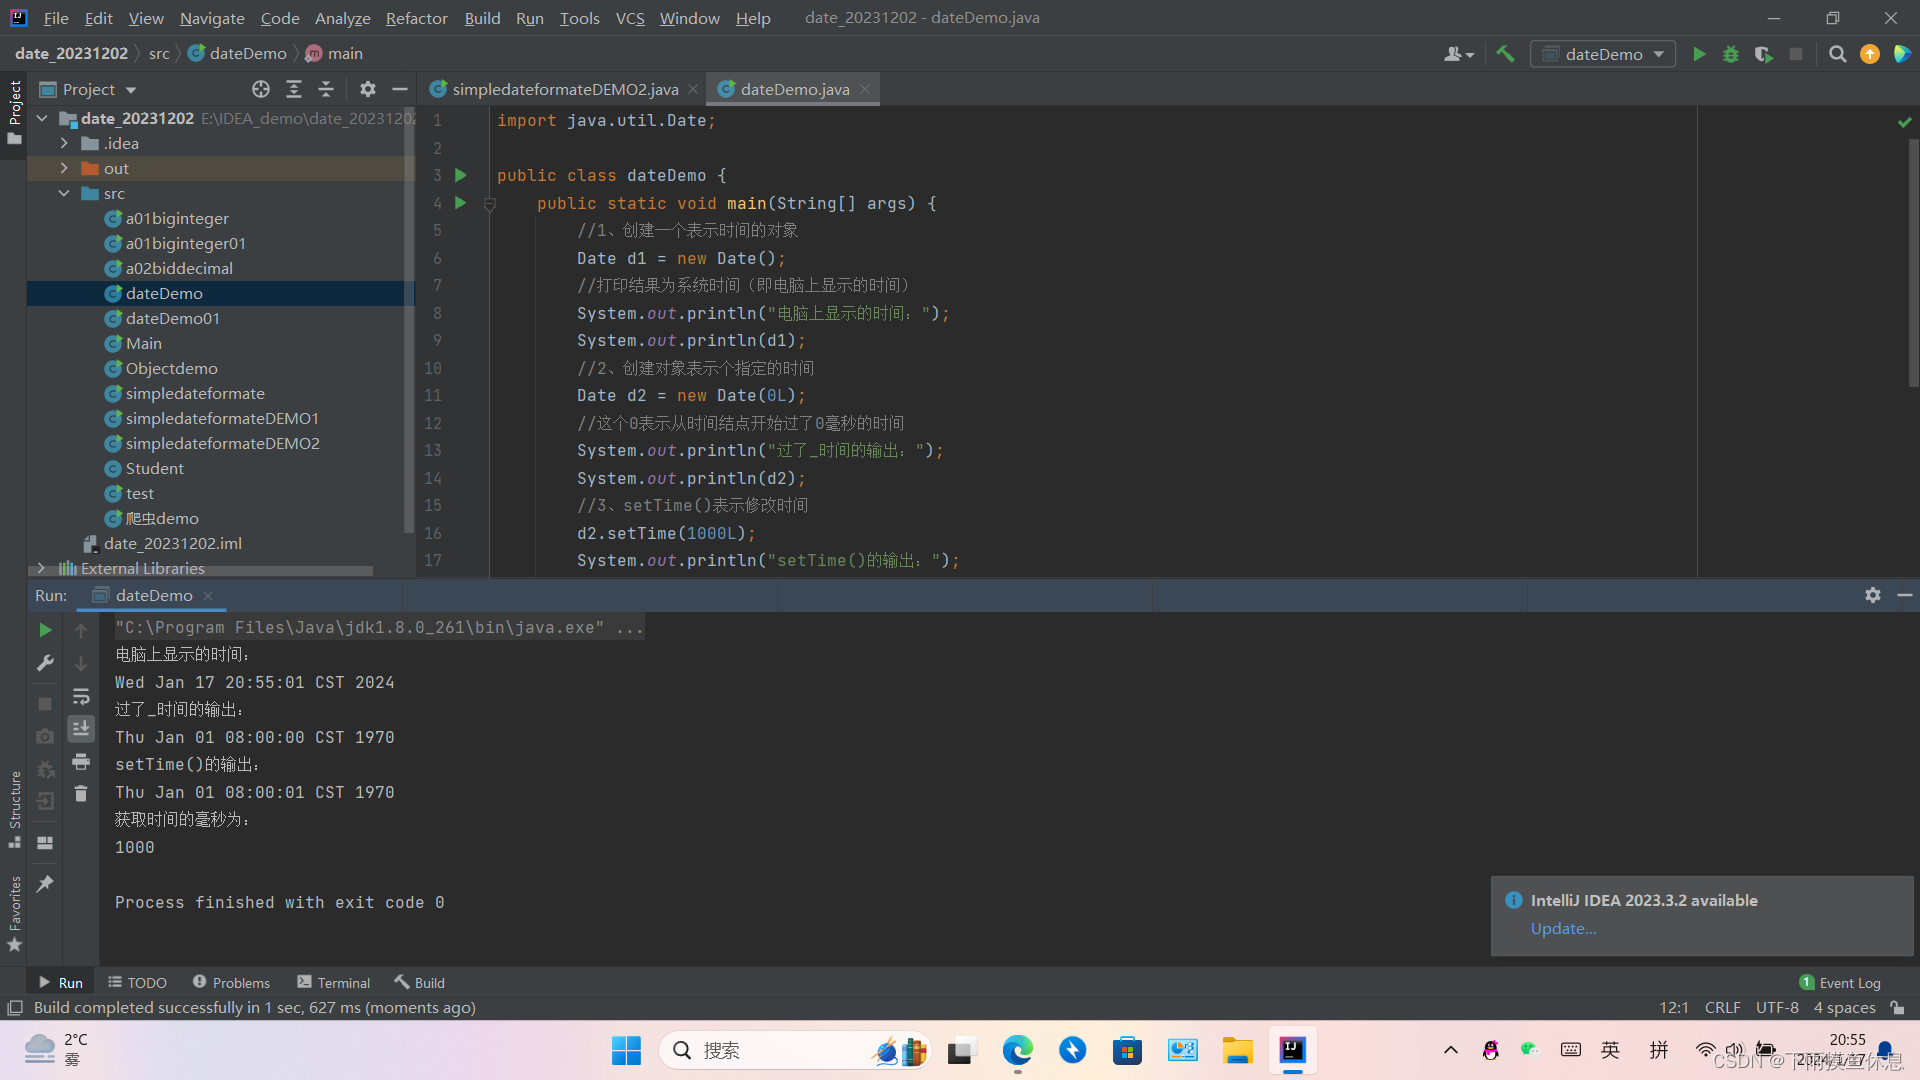Click run gutter arrow beside class dateDemo
This screenshot has height=1080, width=1920.
pos(461,175)
